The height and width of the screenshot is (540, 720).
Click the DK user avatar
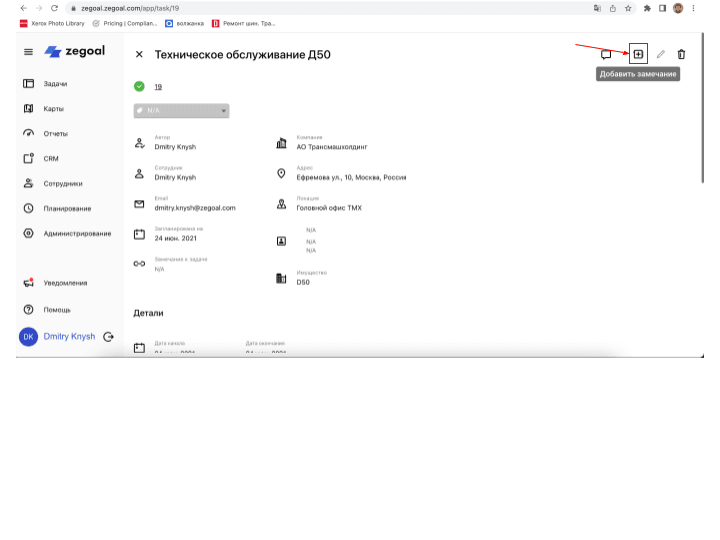coord(28,337)
